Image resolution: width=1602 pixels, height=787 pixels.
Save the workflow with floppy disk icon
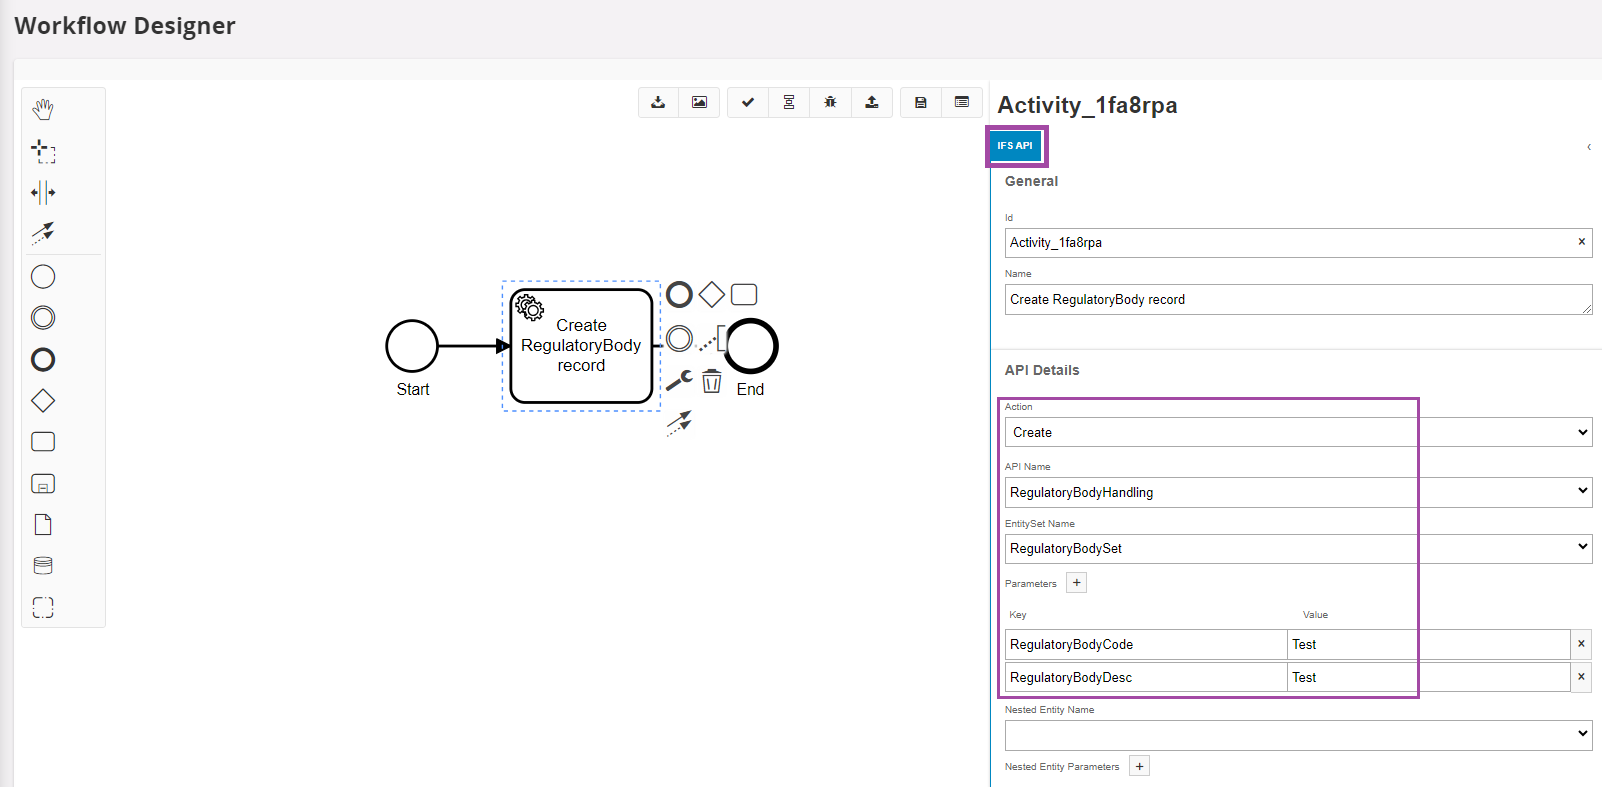pos(921,102)
